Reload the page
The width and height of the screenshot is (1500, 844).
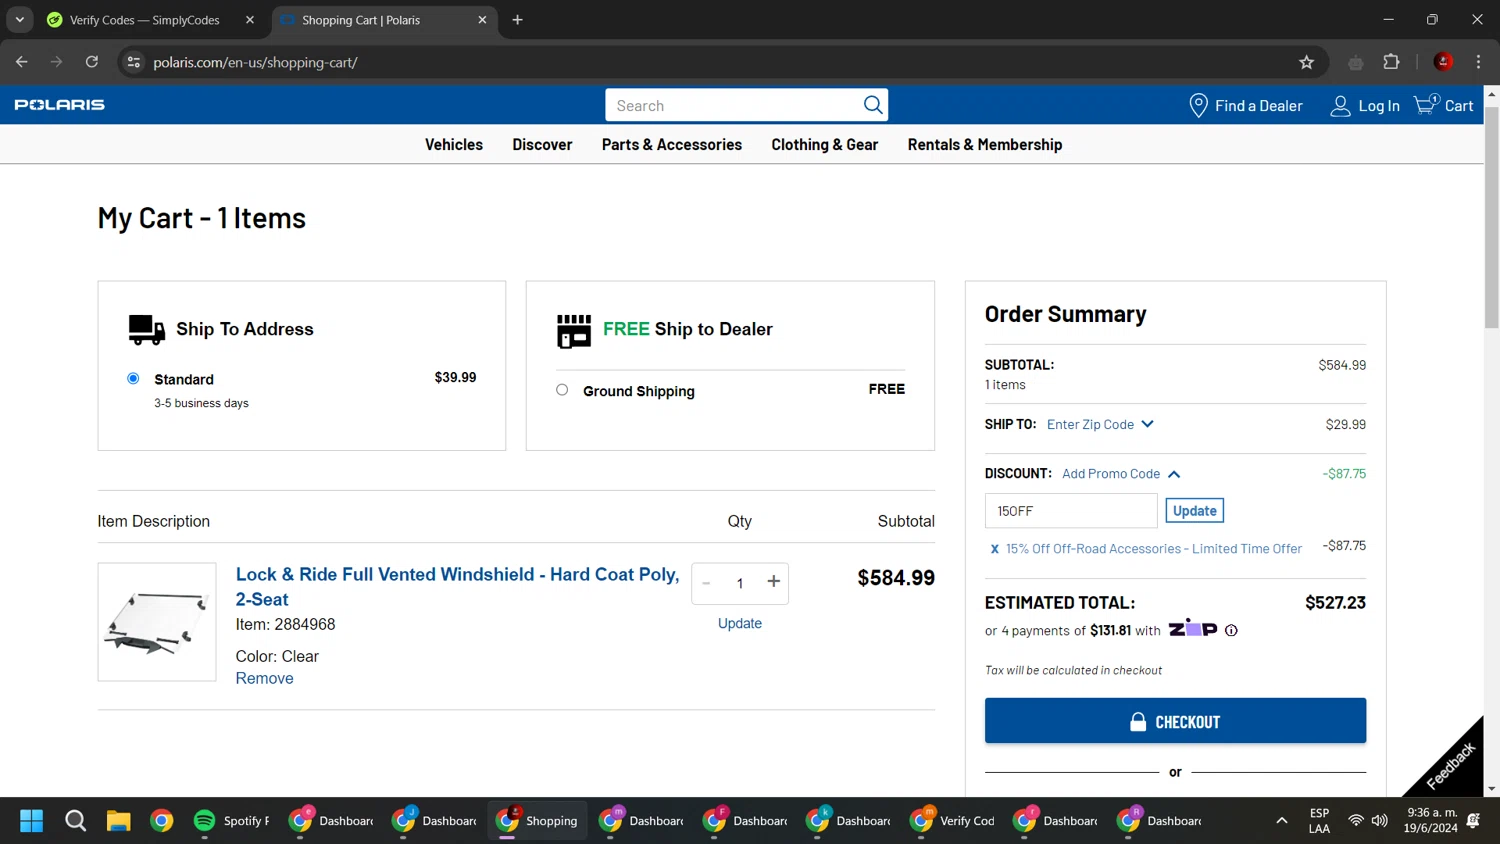[92, 62]
